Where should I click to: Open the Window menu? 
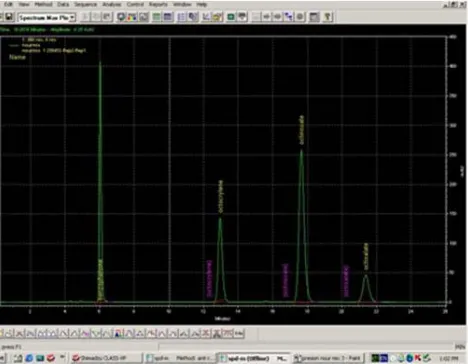tap(182, 4)
